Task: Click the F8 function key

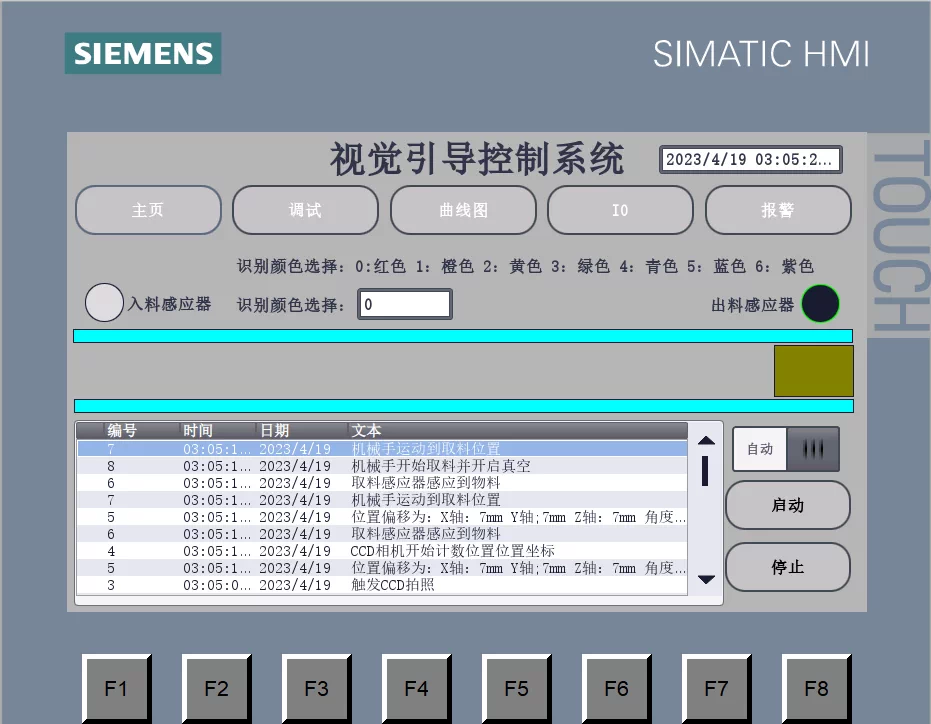Action: click(x=816, y=688)
